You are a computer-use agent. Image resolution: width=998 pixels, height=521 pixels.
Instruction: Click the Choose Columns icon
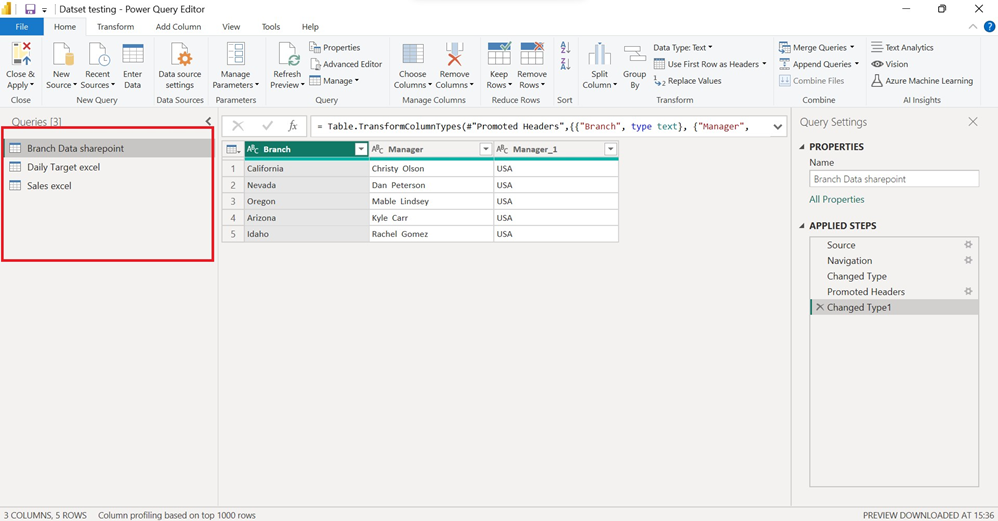[x=412, y=55]
